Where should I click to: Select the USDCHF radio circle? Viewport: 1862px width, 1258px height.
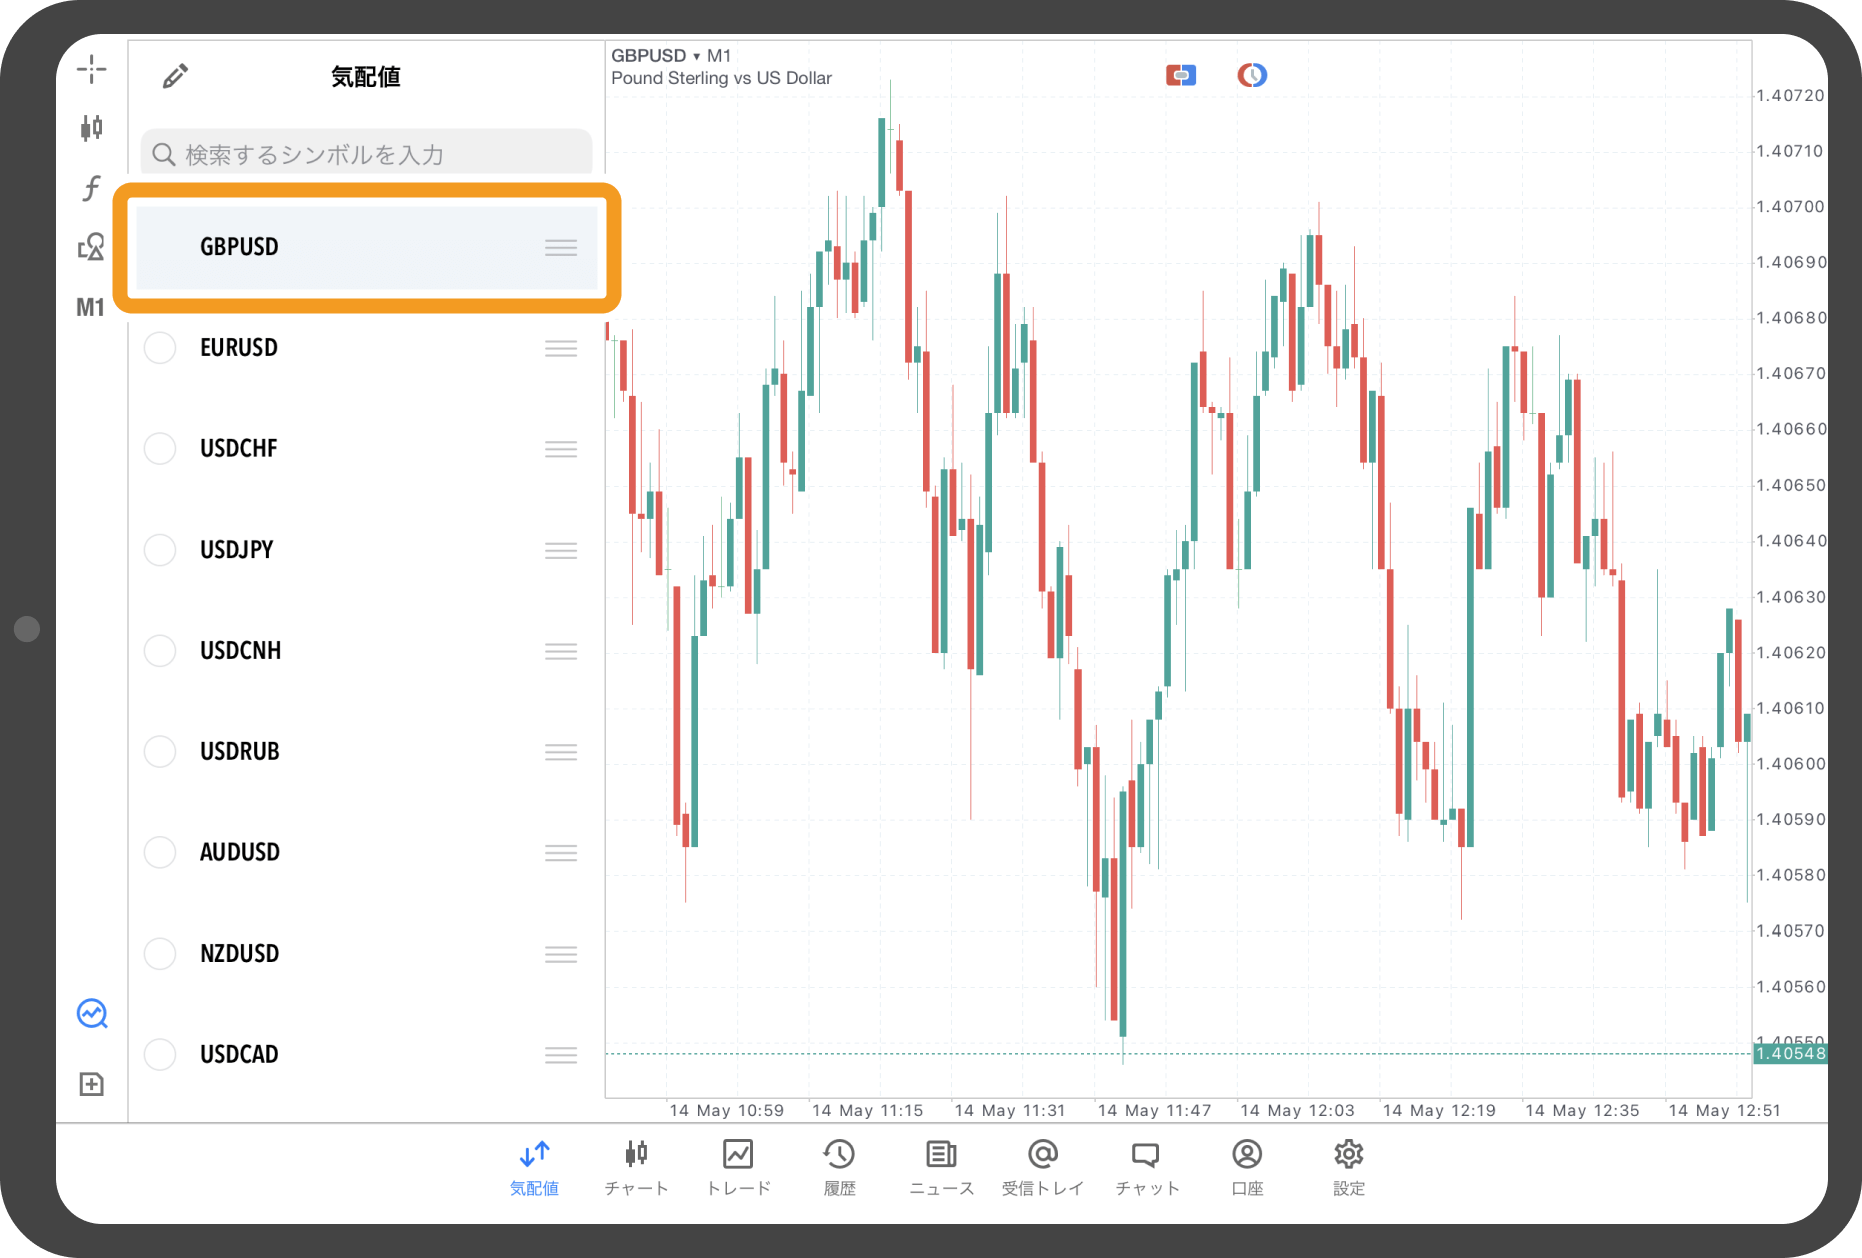(160, 449)
